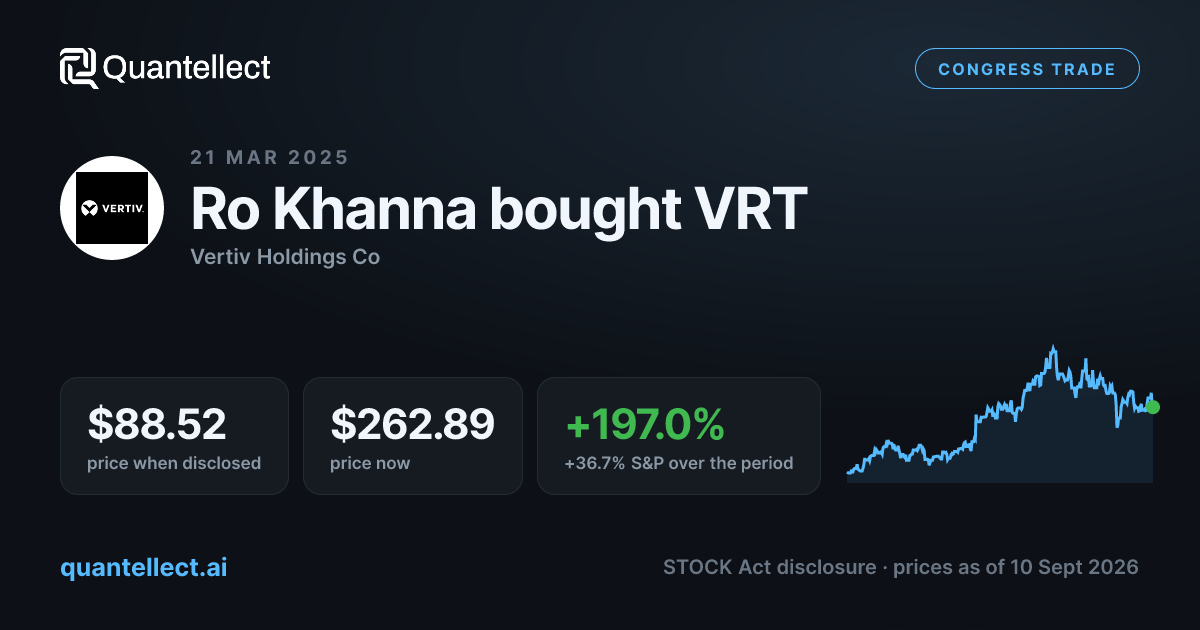Viewport: 1200px width, 630px height.
Task: Click the 'price now' caption
Action: coord(370,463)
